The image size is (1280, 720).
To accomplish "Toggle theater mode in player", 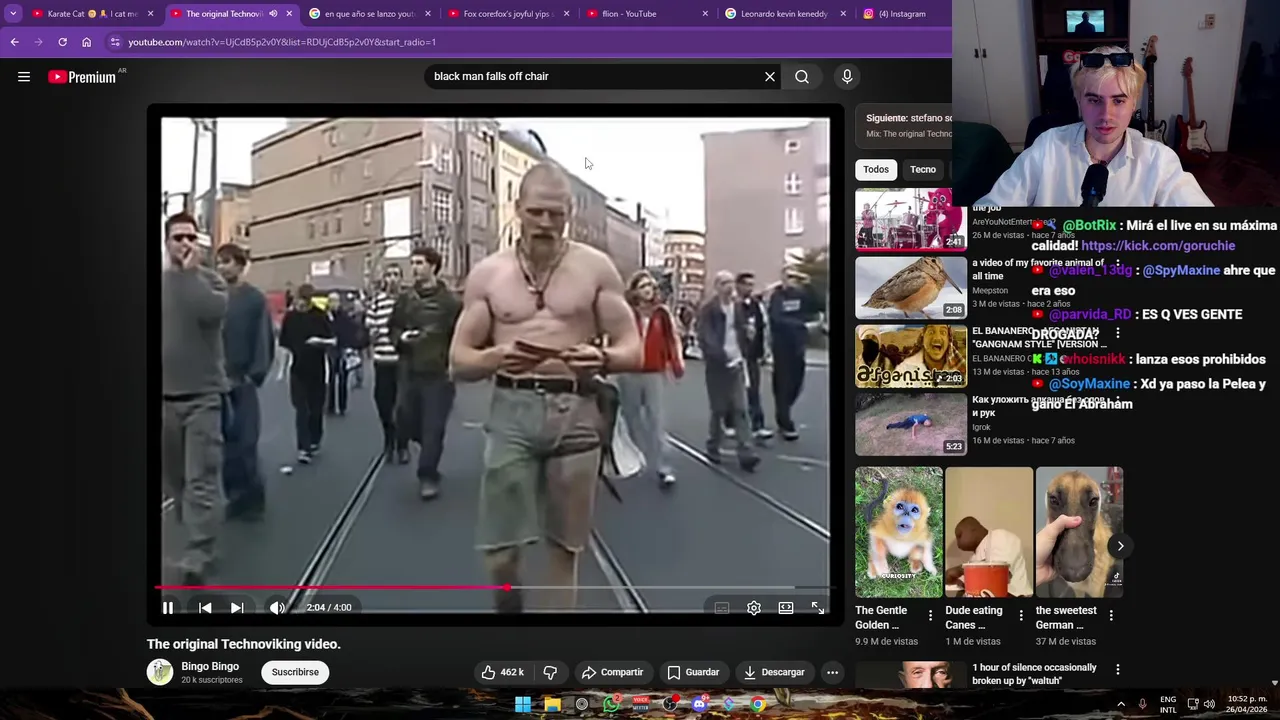I will pos(786,608).
